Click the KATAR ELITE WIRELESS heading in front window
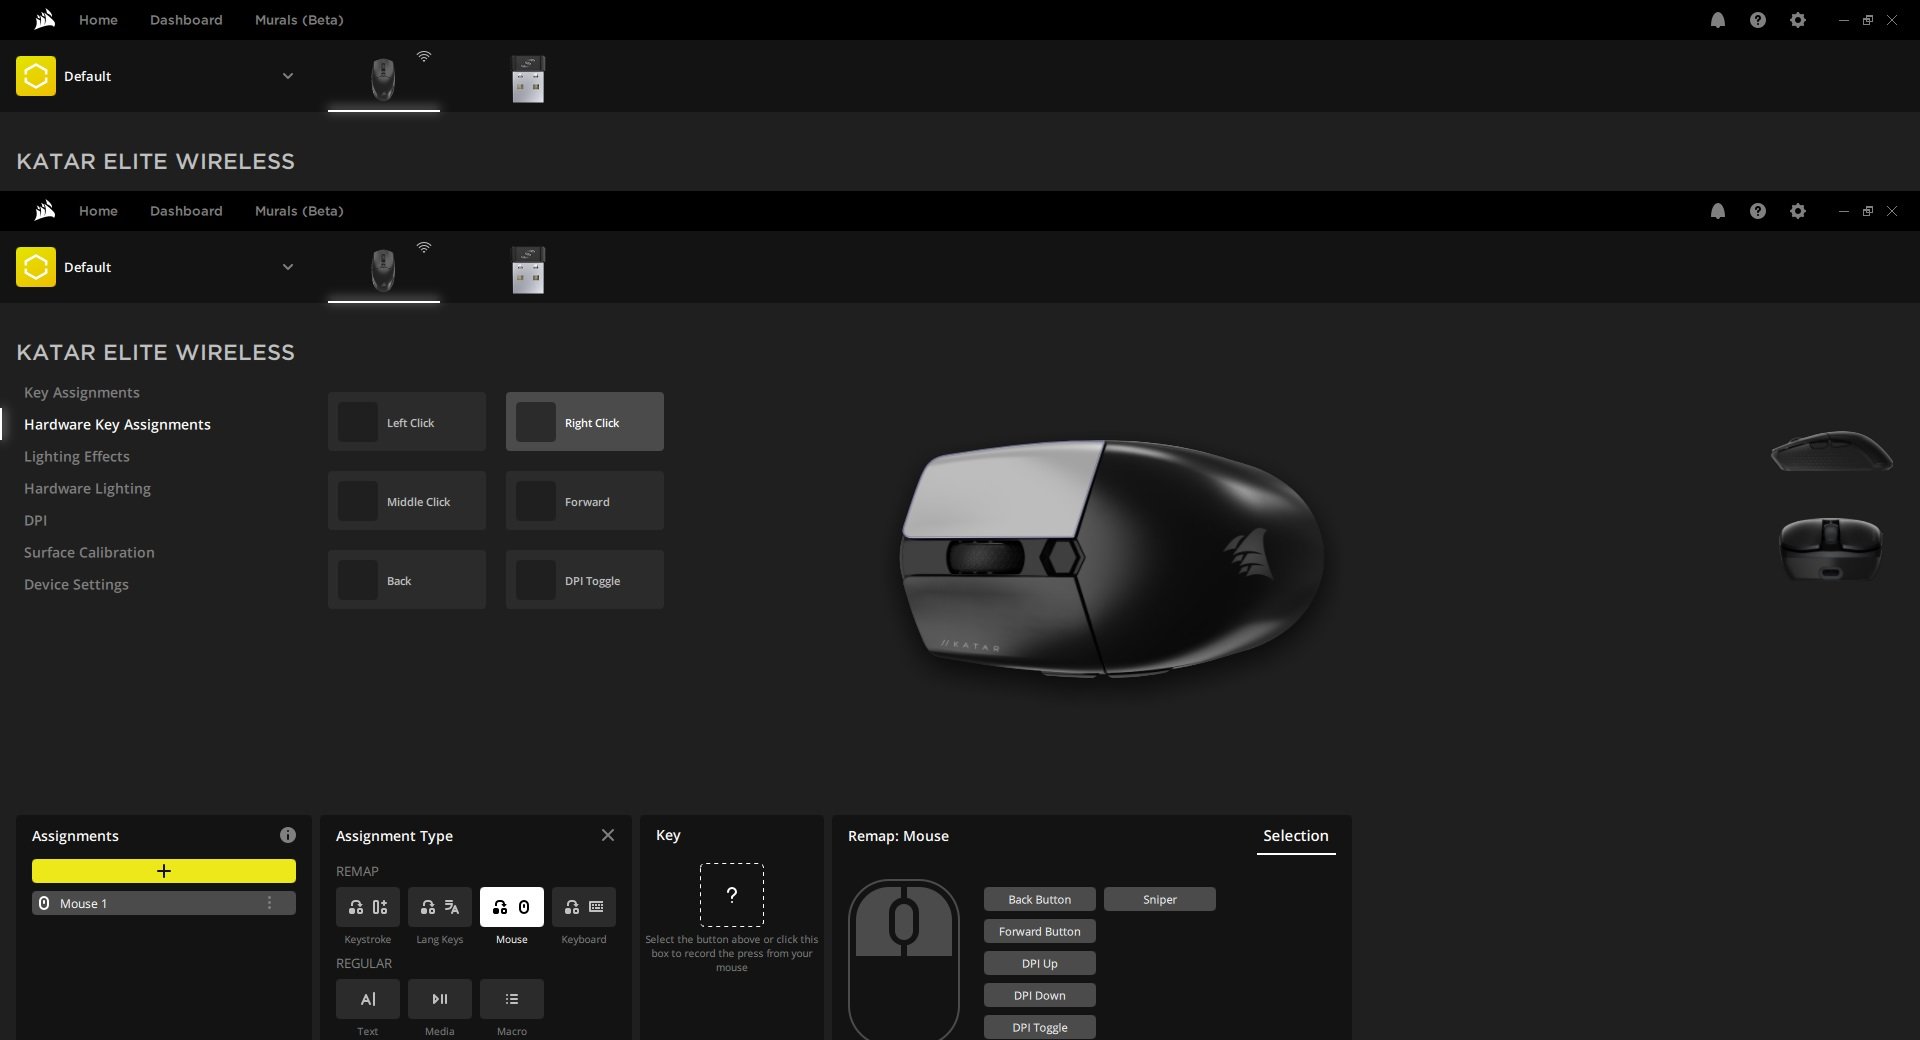 coord(156,352)
